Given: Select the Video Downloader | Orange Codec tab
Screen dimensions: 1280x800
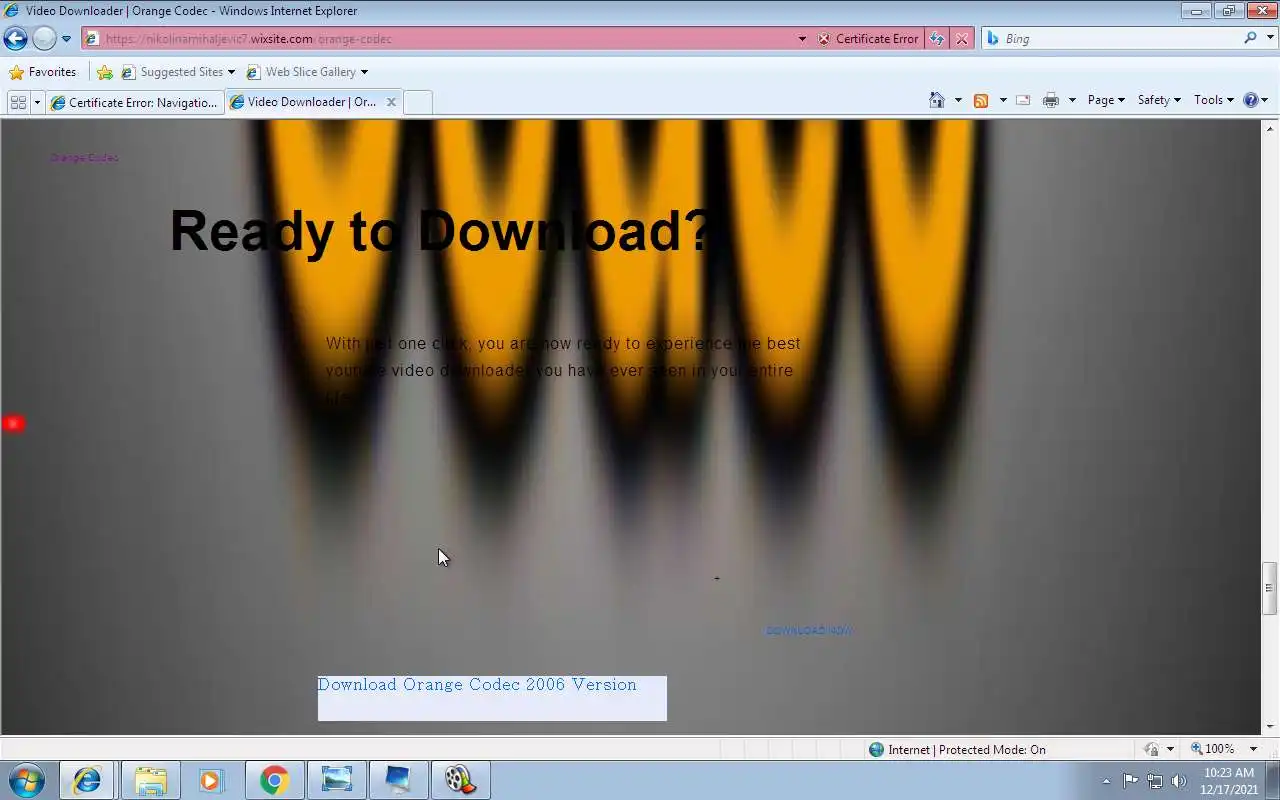Looking at the screenshot, I should (x=304, y=102).
